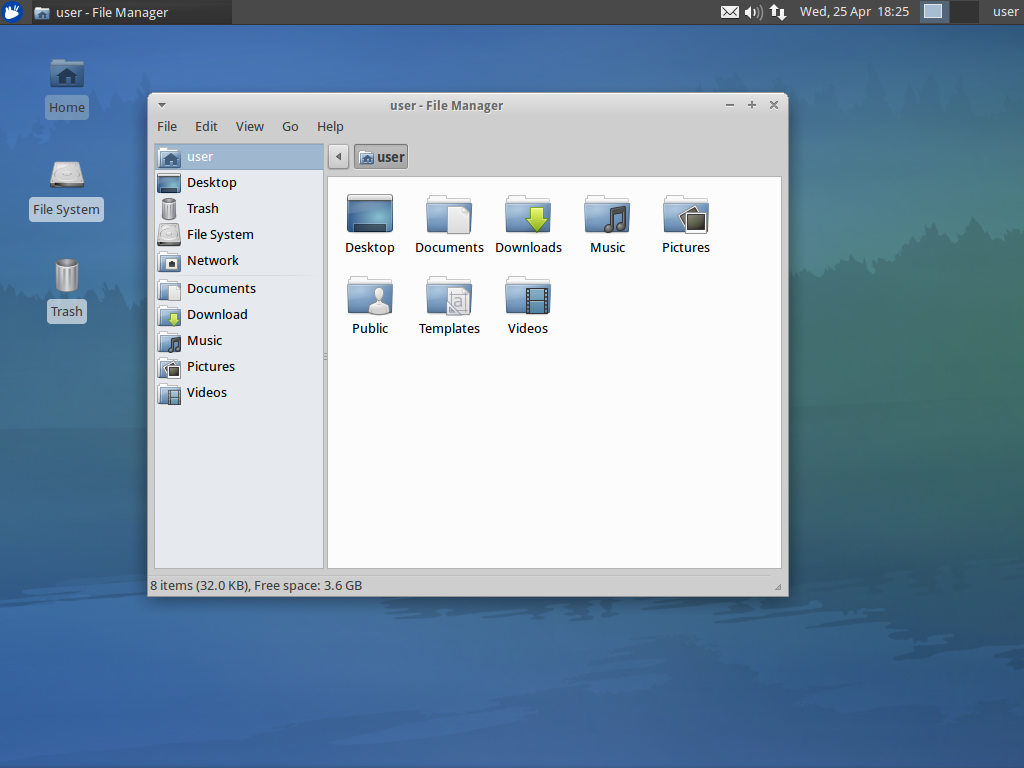
Task: Select Trash in the sidebar
Action: pos(202,208)
